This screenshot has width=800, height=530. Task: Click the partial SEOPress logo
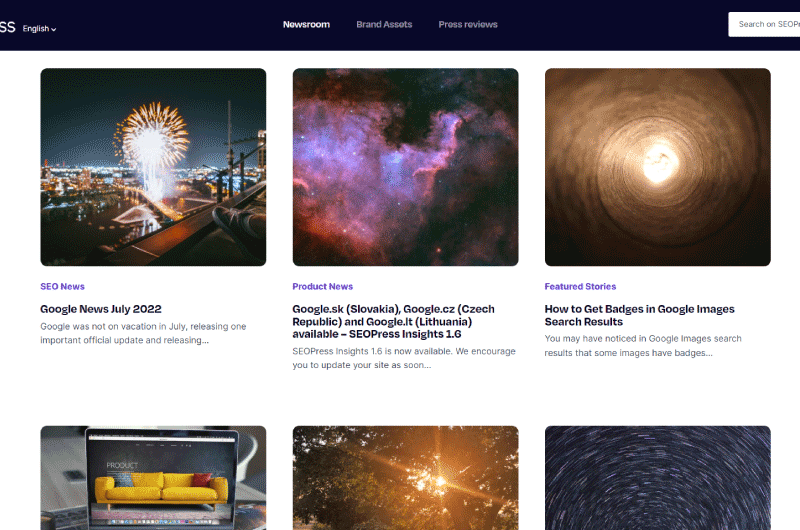(8, 27)
